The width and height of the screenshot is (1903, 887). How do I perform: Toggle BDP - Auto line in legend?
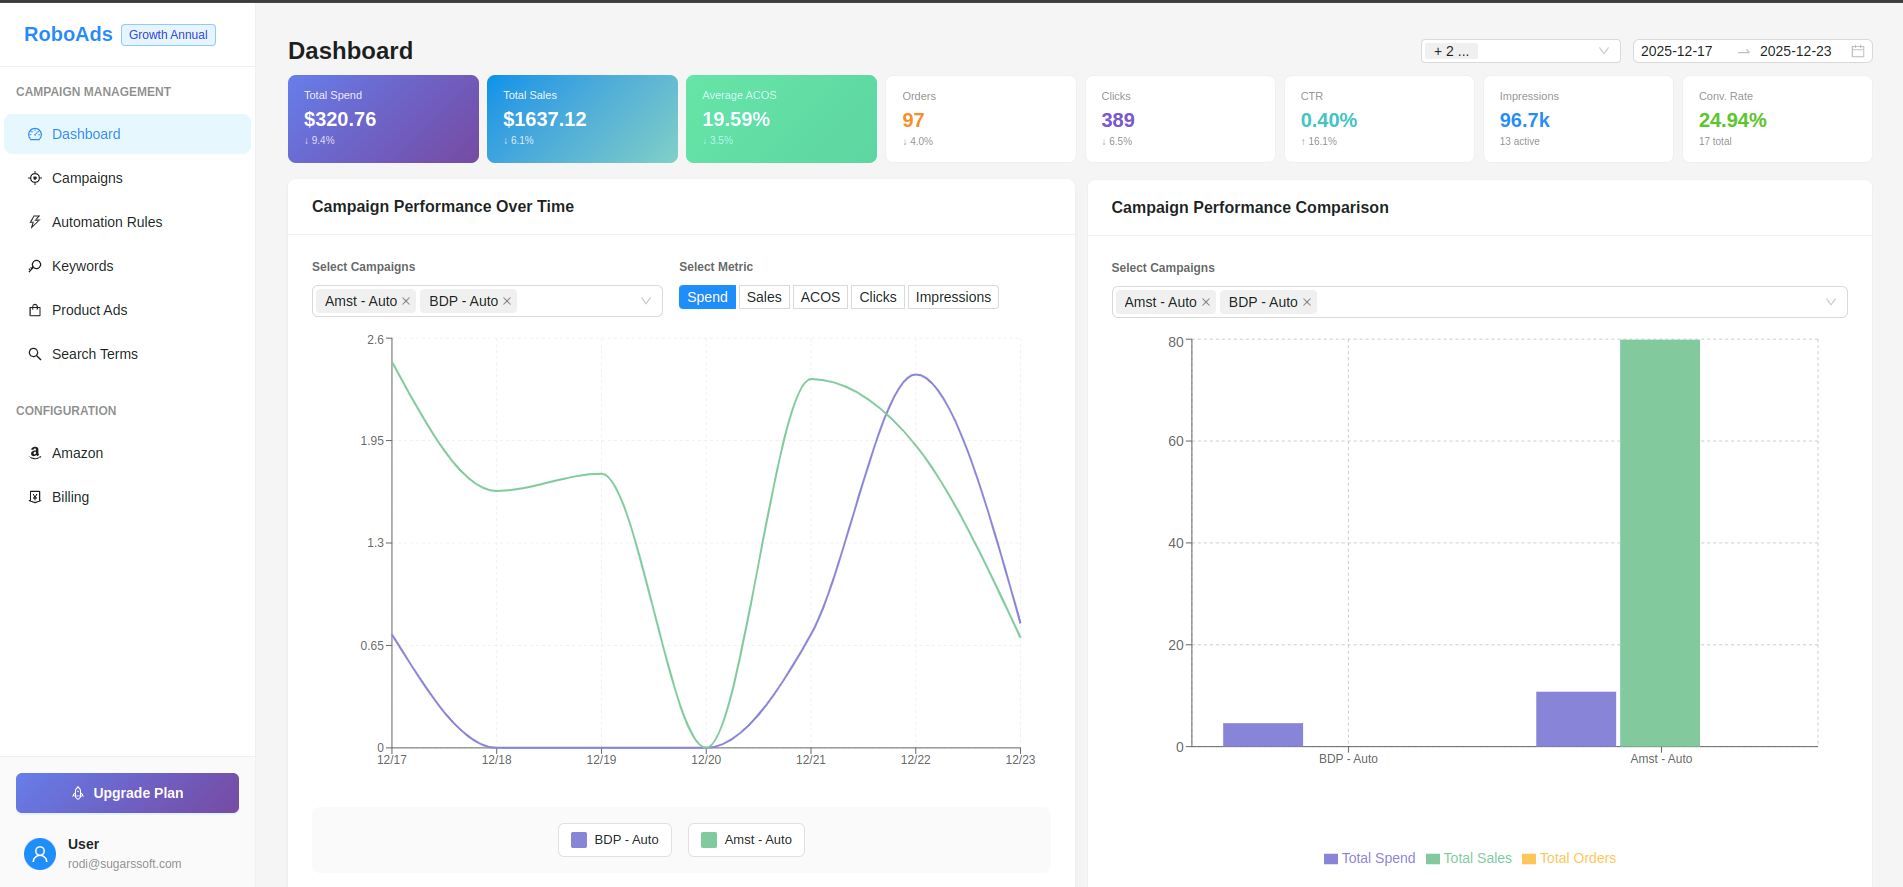coord(615,840)
